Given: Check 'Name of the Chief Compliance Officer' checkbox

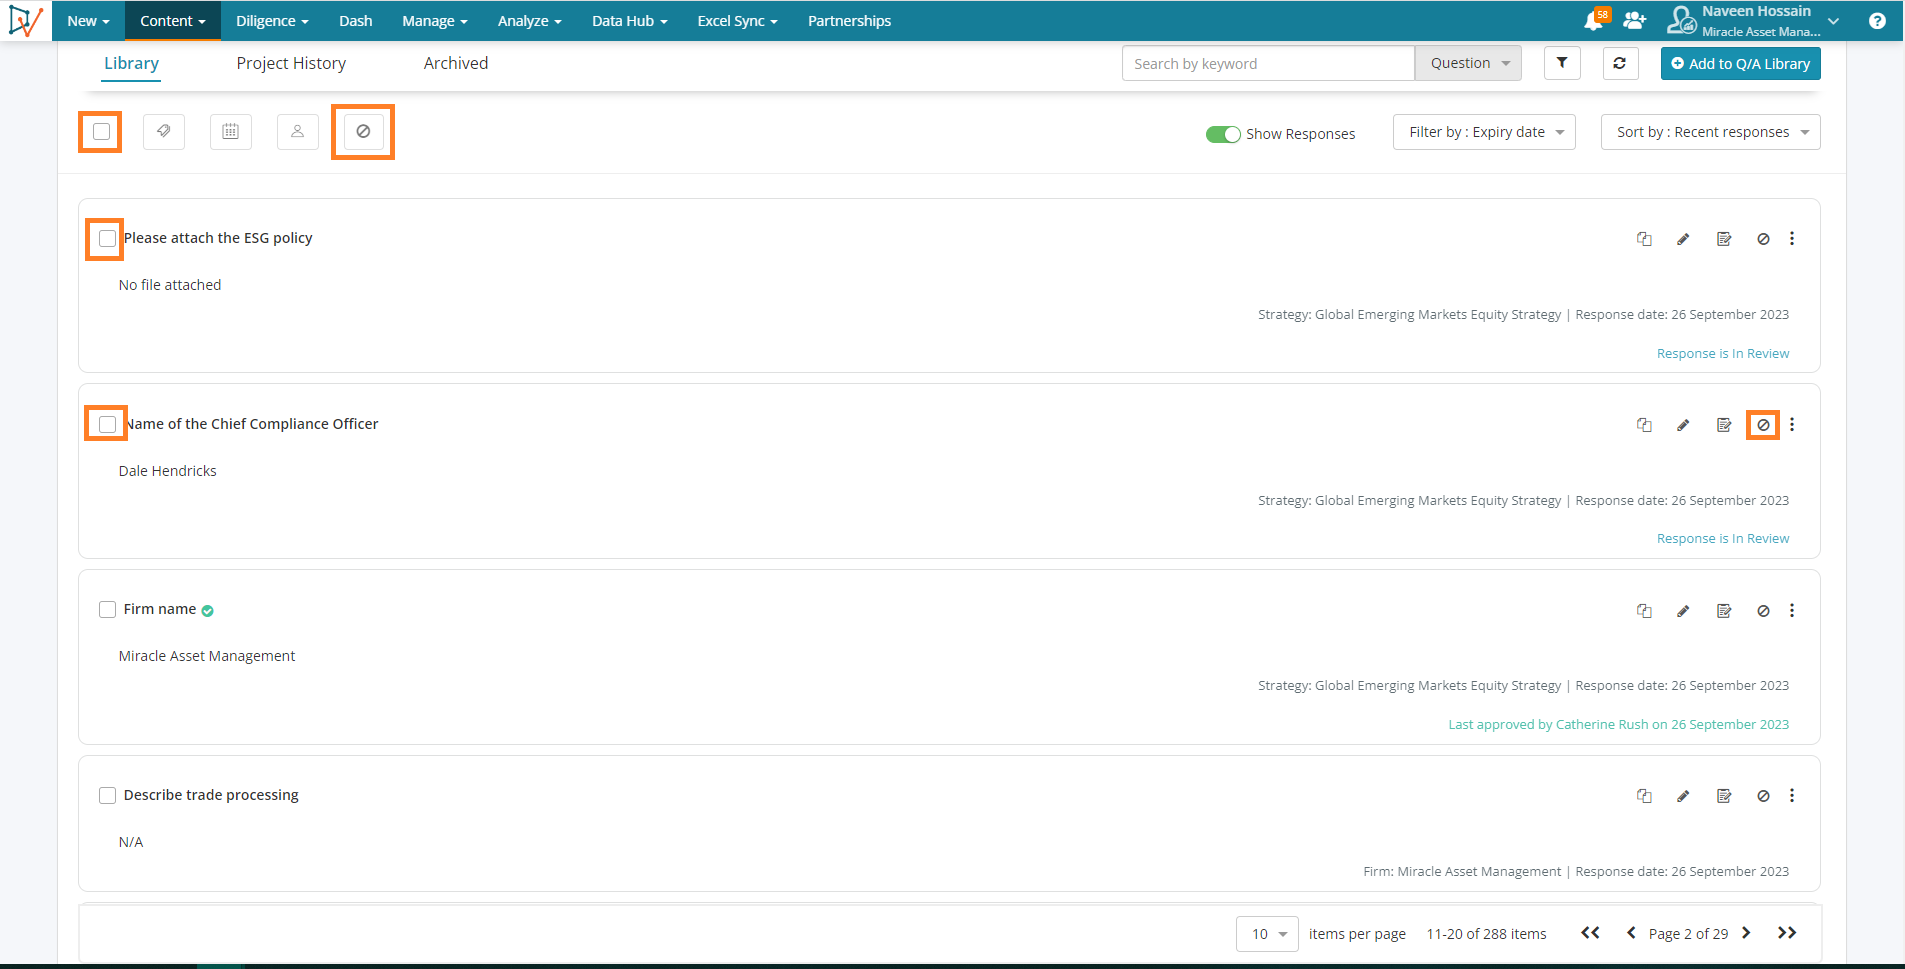Looking at the screenshot, I should pyautogui.click(x=107, y=424).
